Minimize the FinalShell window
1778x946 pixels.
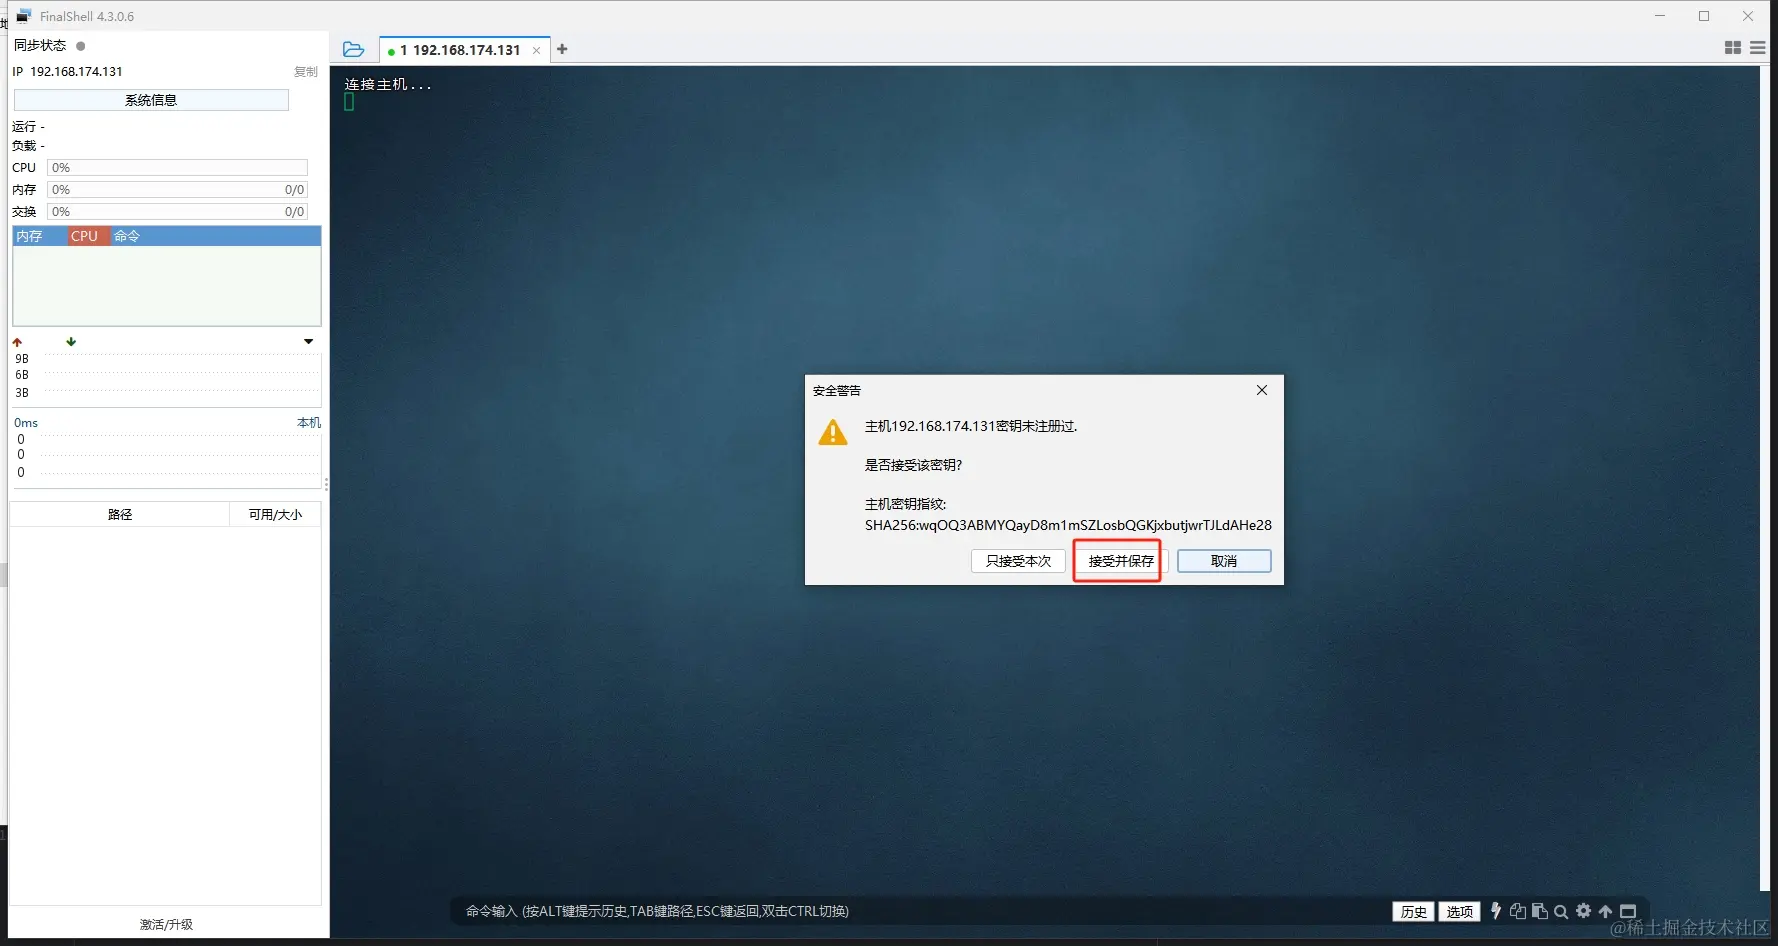click(1660, 16)
